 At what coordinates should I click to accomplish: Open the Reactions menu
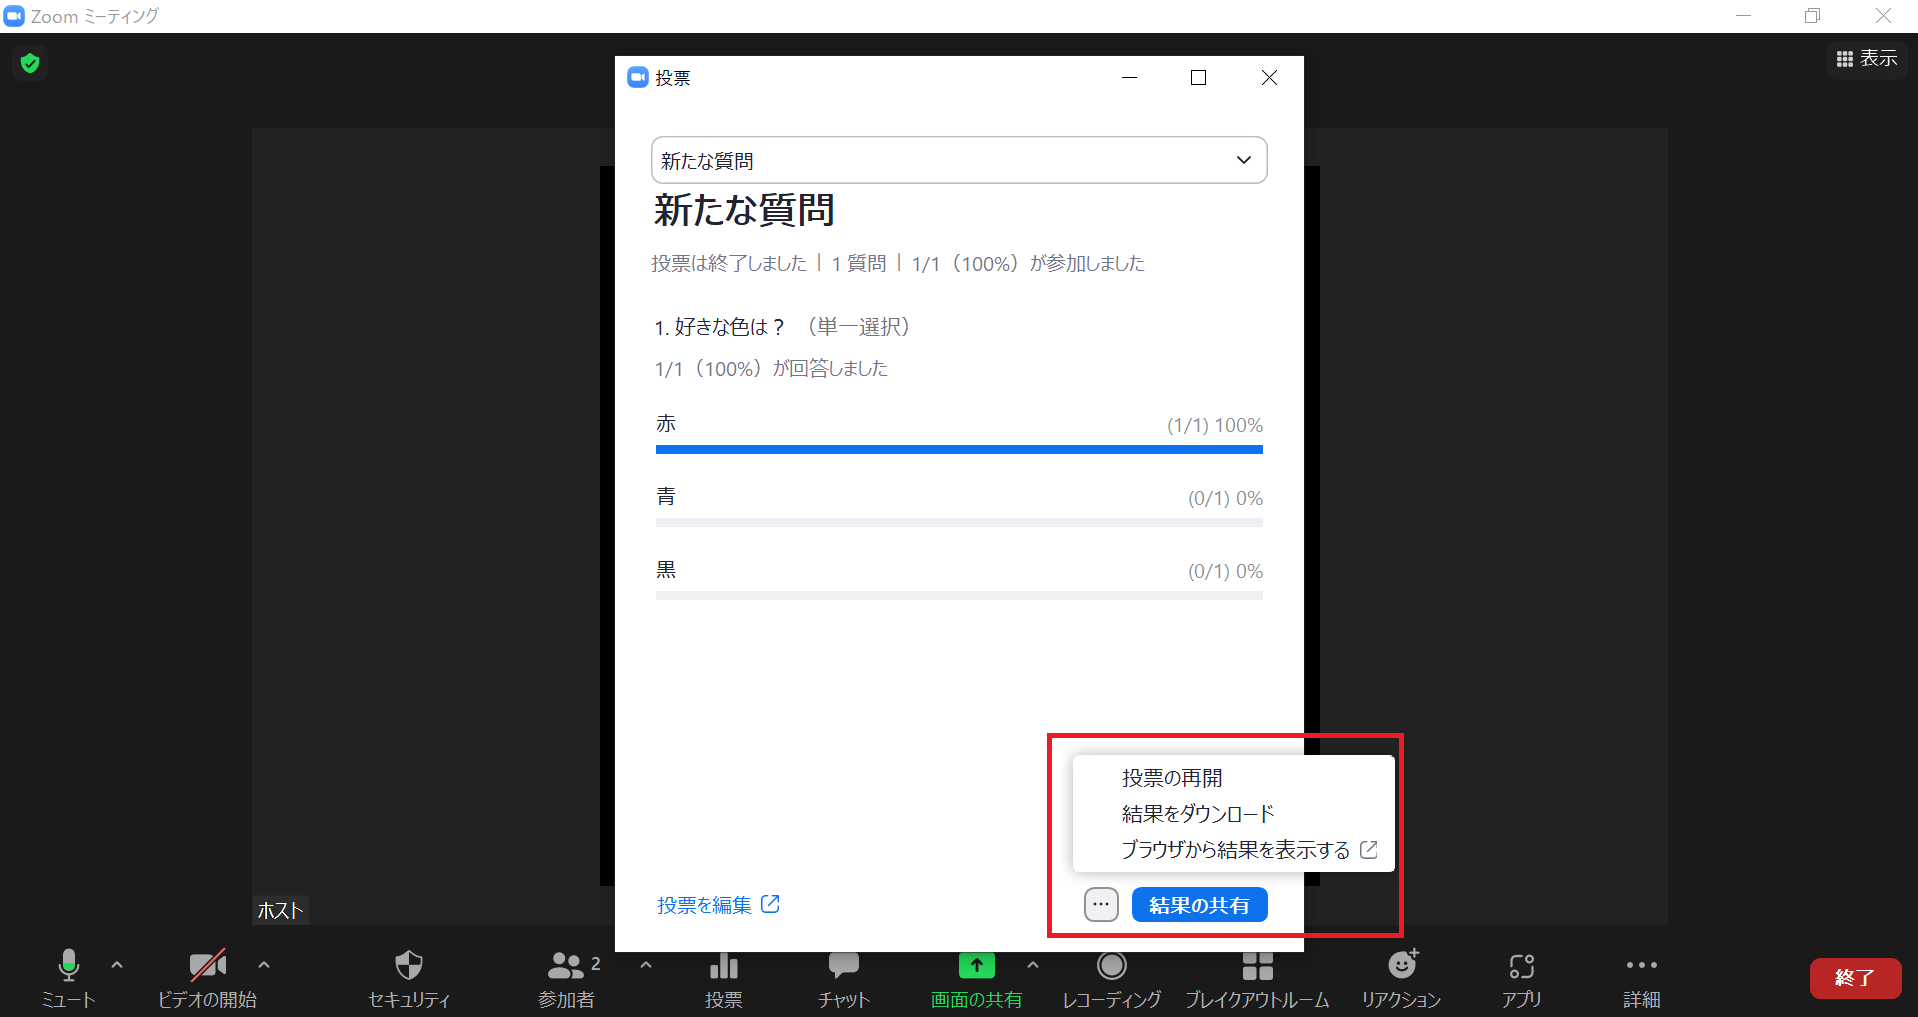coord(1401,977)
